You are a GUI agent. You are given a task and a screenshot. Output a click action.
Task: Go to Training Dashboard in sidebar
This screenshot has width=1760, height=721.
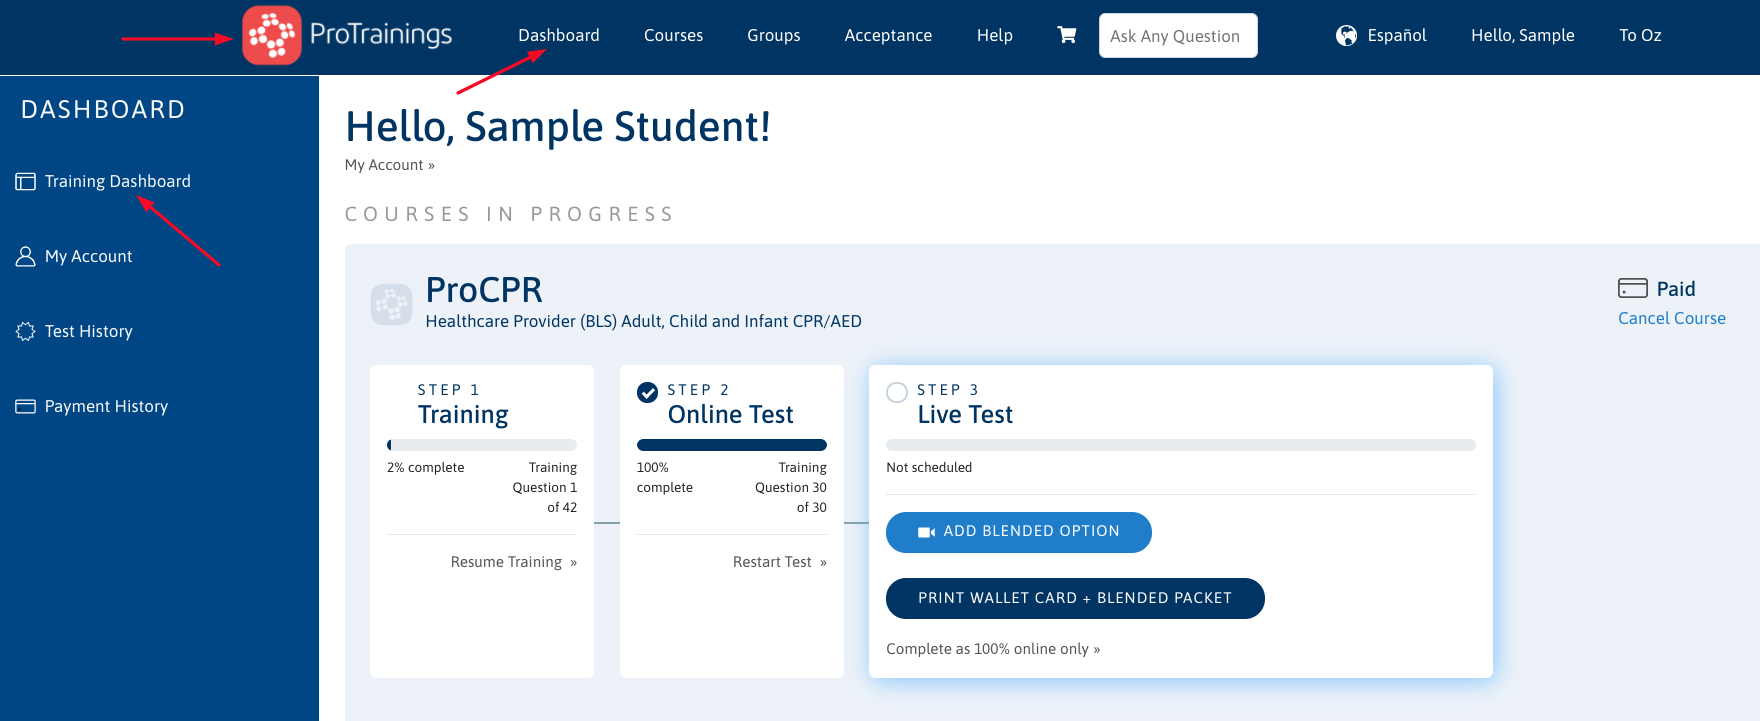click(x=118, y=181)
